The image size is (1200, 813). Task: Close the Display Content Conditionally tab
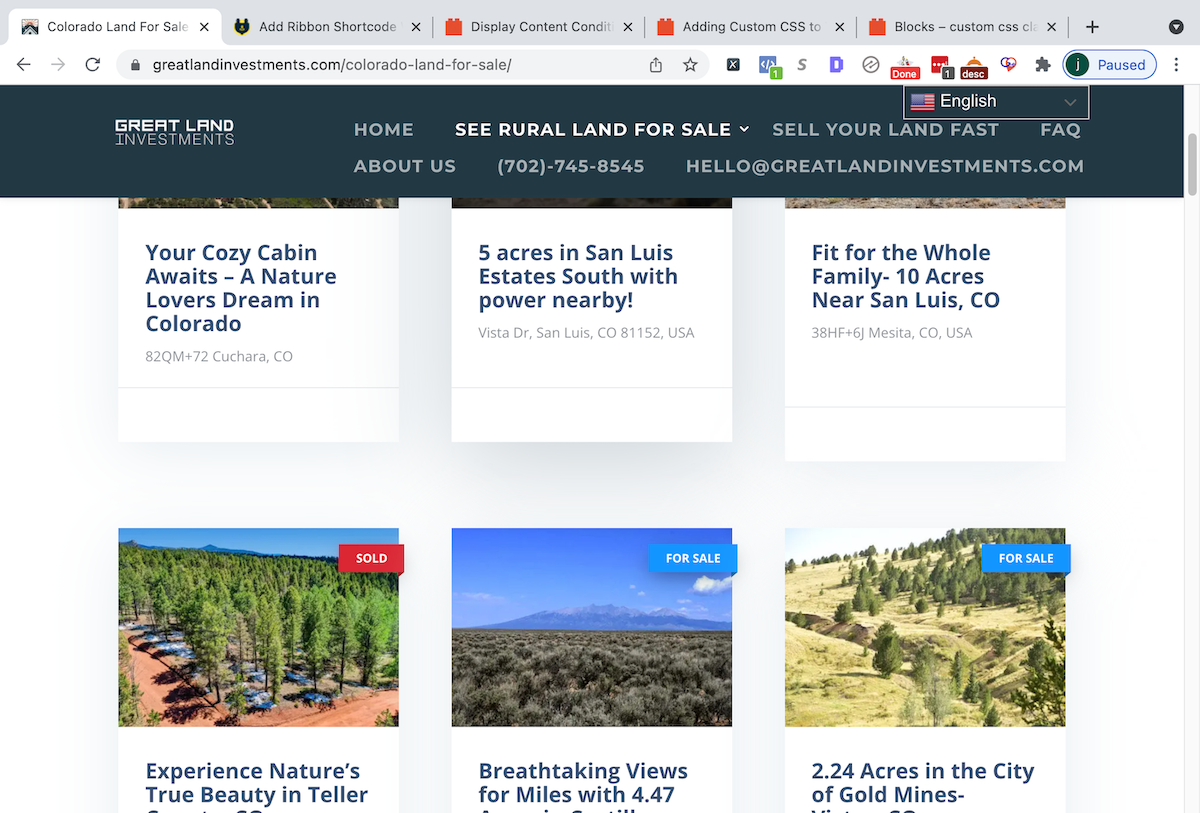[x=627, y=27]
